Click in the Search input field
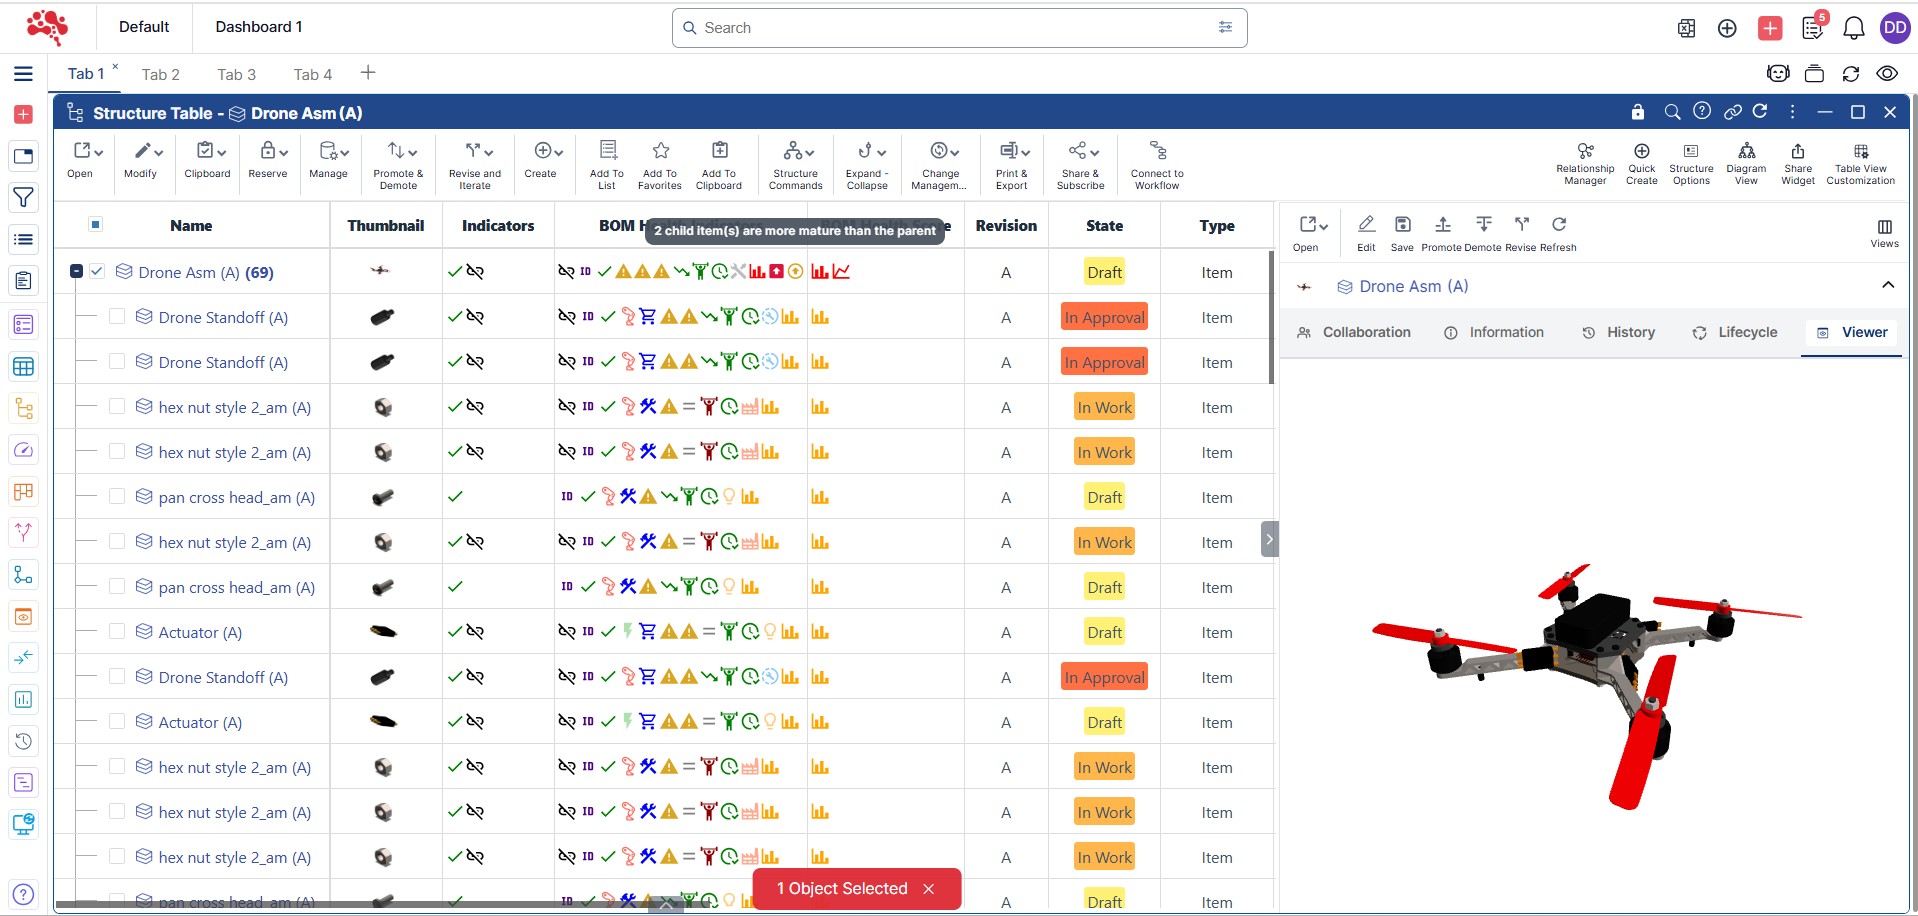Screen dimensions: 1918x916 tap(950, 28)
